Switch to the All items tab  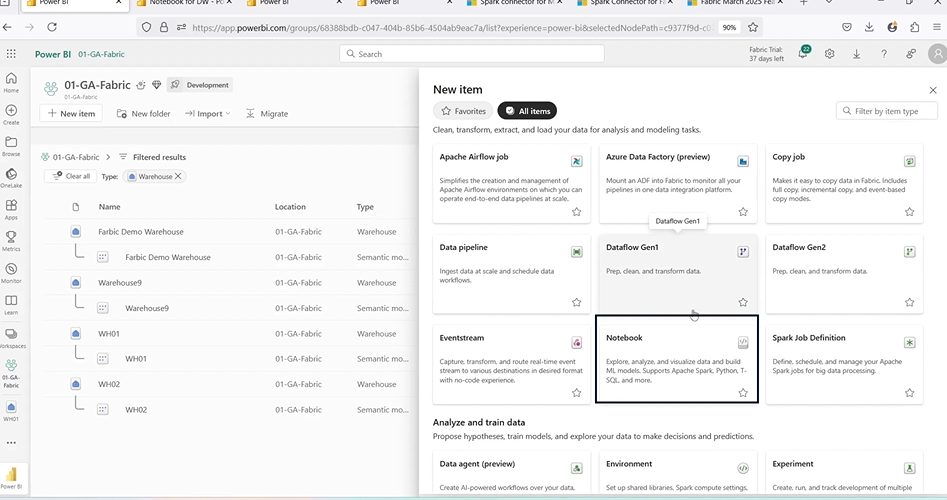527,111
